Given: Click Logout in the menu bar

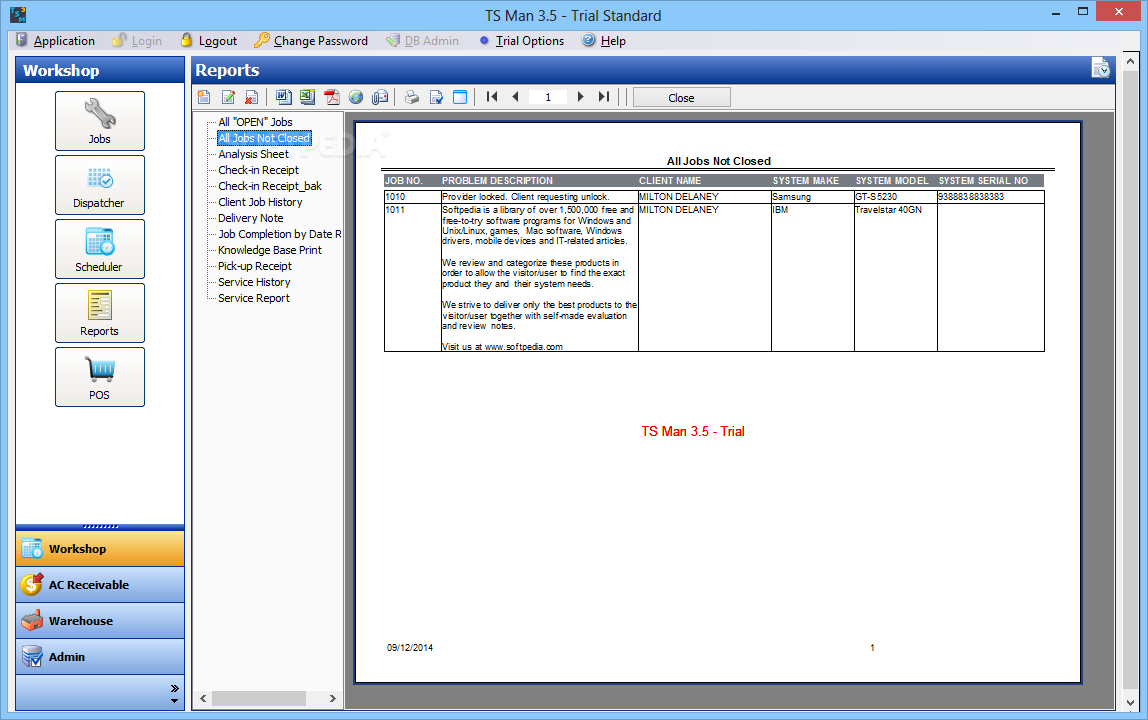Looking at the screenshot, I should (x=209, y=41).
